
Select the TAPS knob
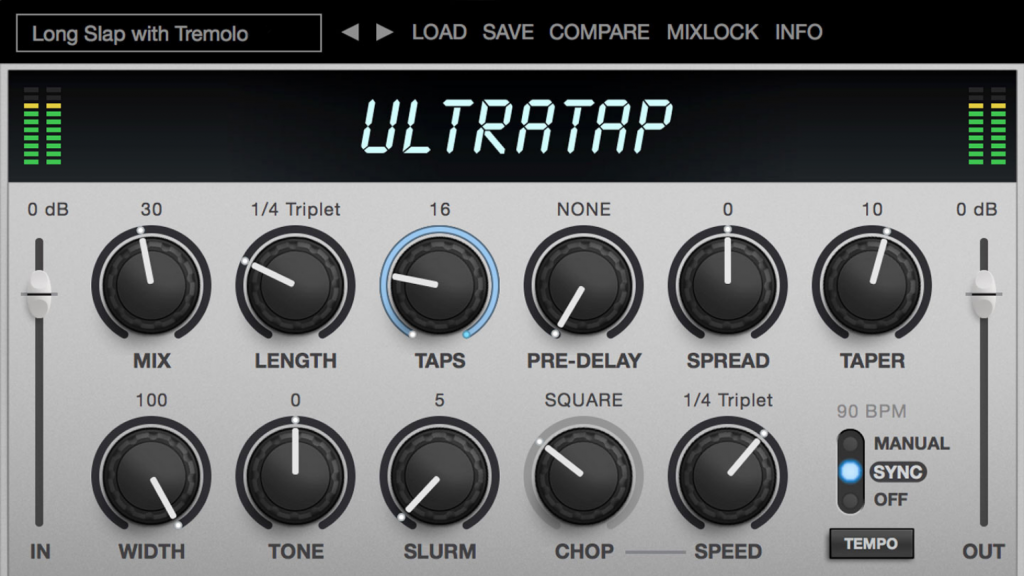[x=440, y=283]
